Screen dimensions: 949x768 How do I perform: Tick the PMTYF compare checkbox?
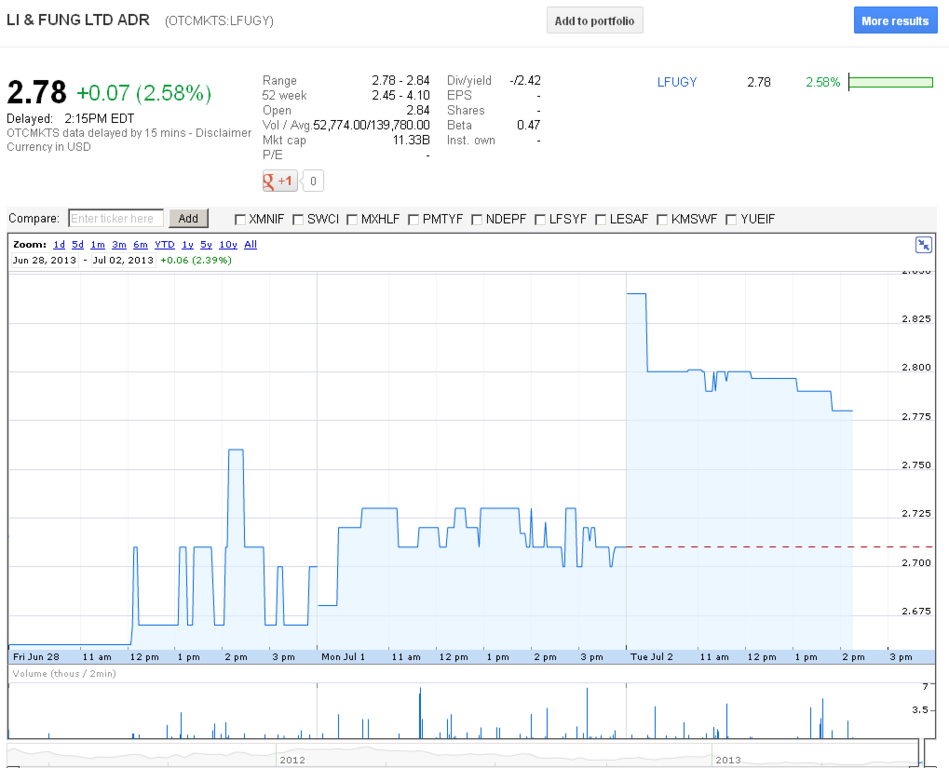(x=413, y=220)
